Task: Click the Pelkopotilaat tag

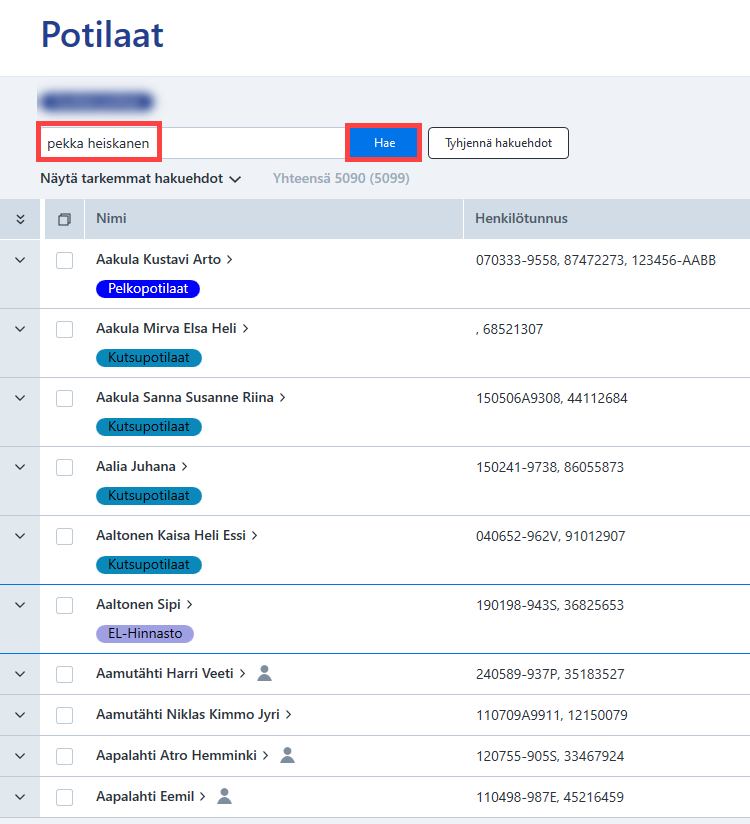Action: coord(148,289)
